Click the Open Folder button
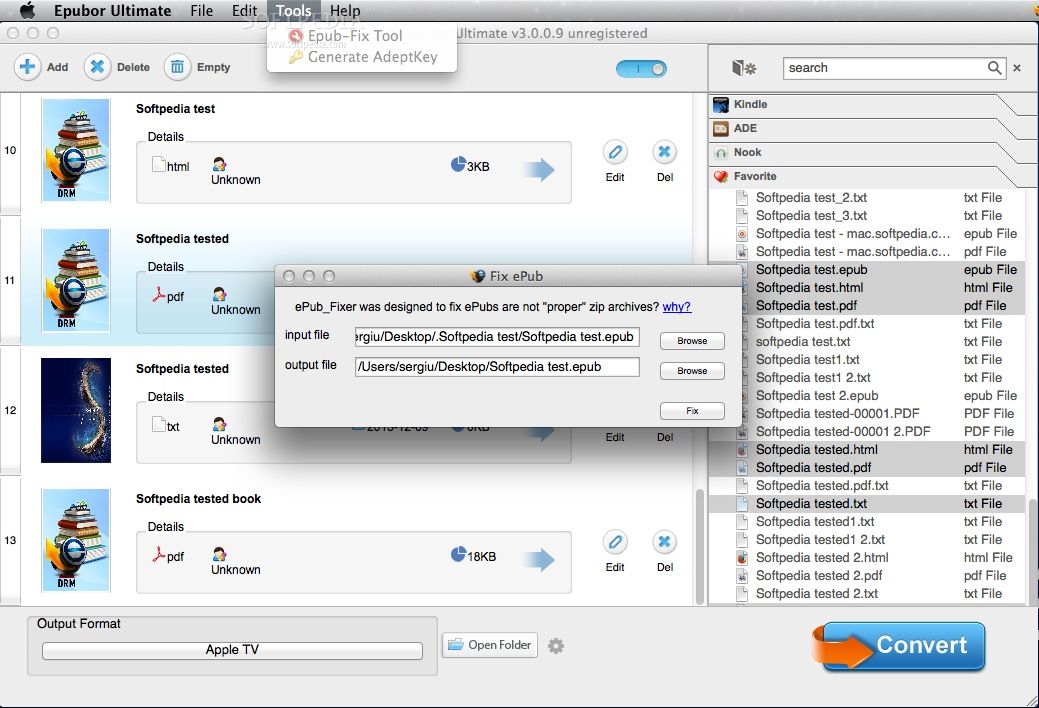 click(x=490, y=645)
